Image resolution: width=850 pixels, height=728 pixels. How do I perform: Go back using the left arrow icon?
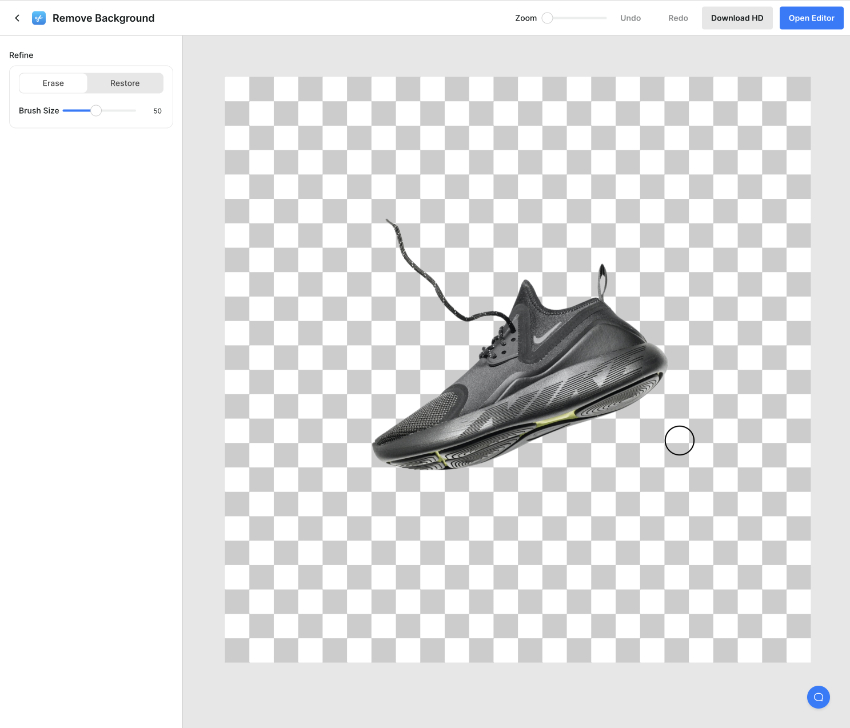click(x=17, y=18)
